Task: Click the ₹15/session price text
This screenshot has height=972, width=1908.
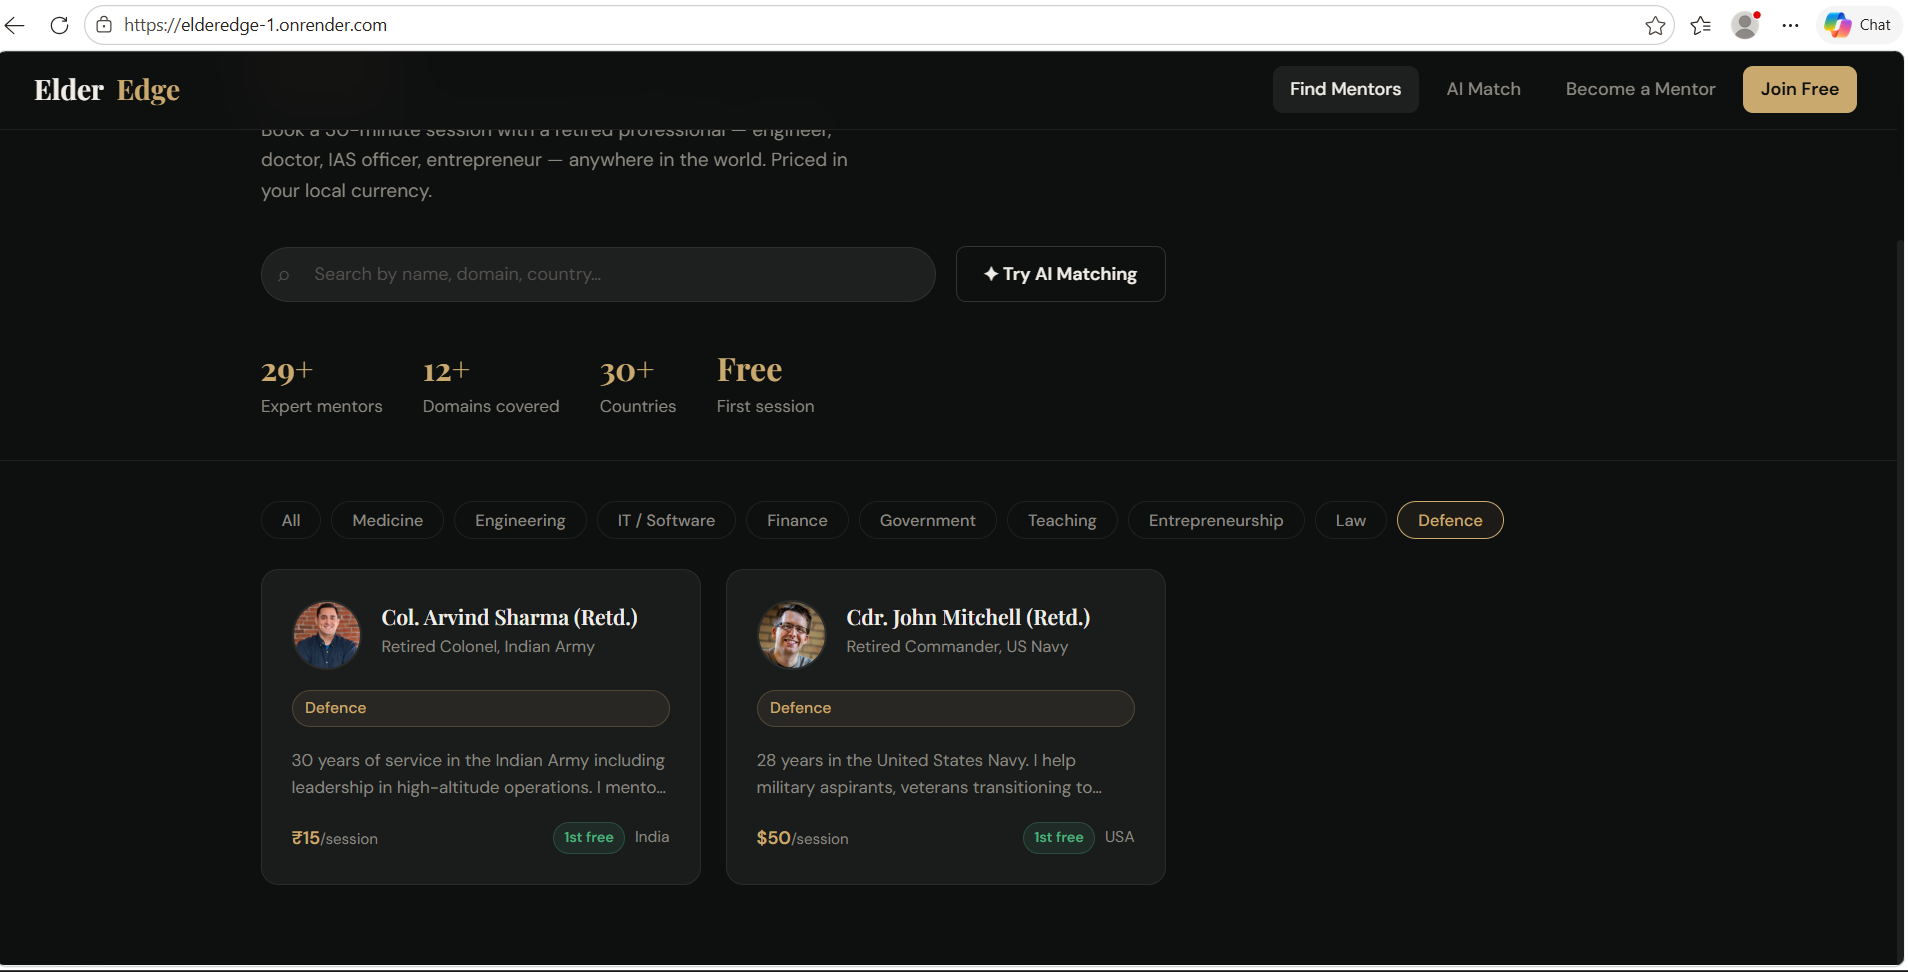Action: tap(334, 838)
